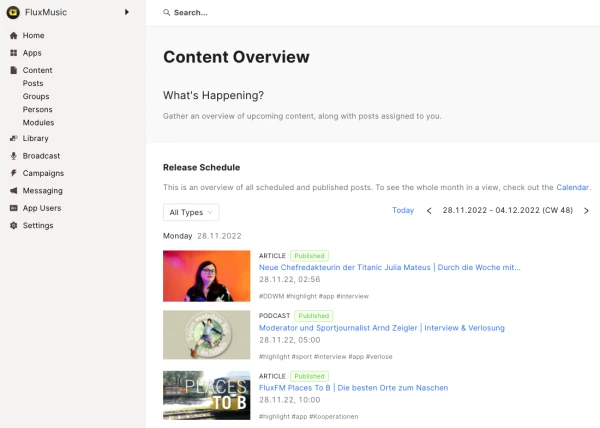Go to the previous week arrow

coord(429,211)
